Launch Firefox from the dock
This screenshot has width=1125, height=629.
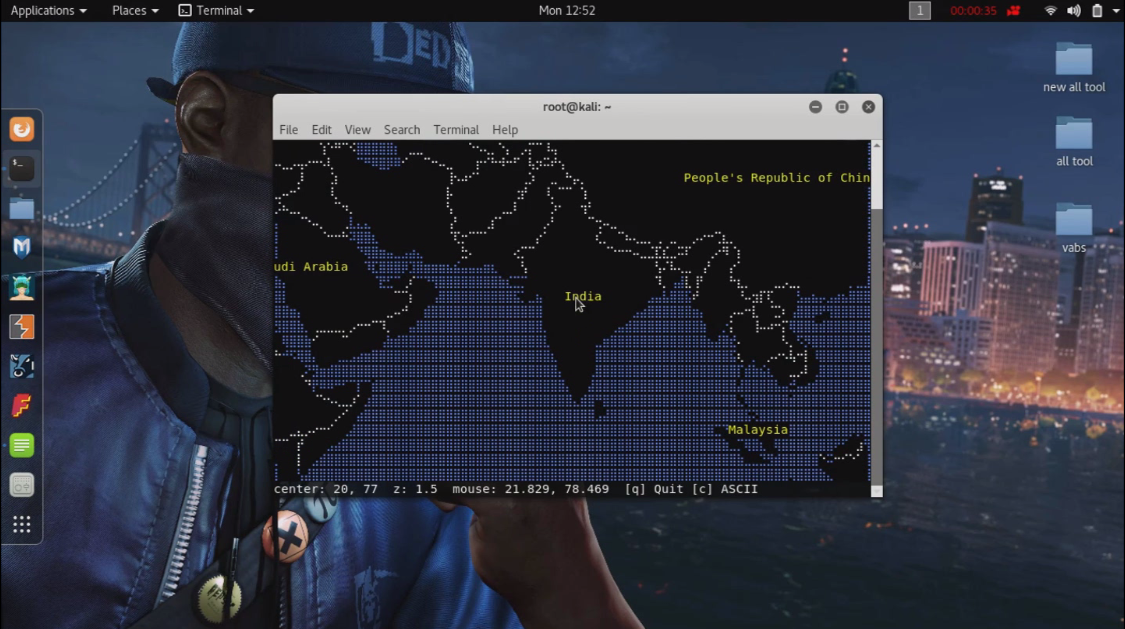(x=22, y=129)
